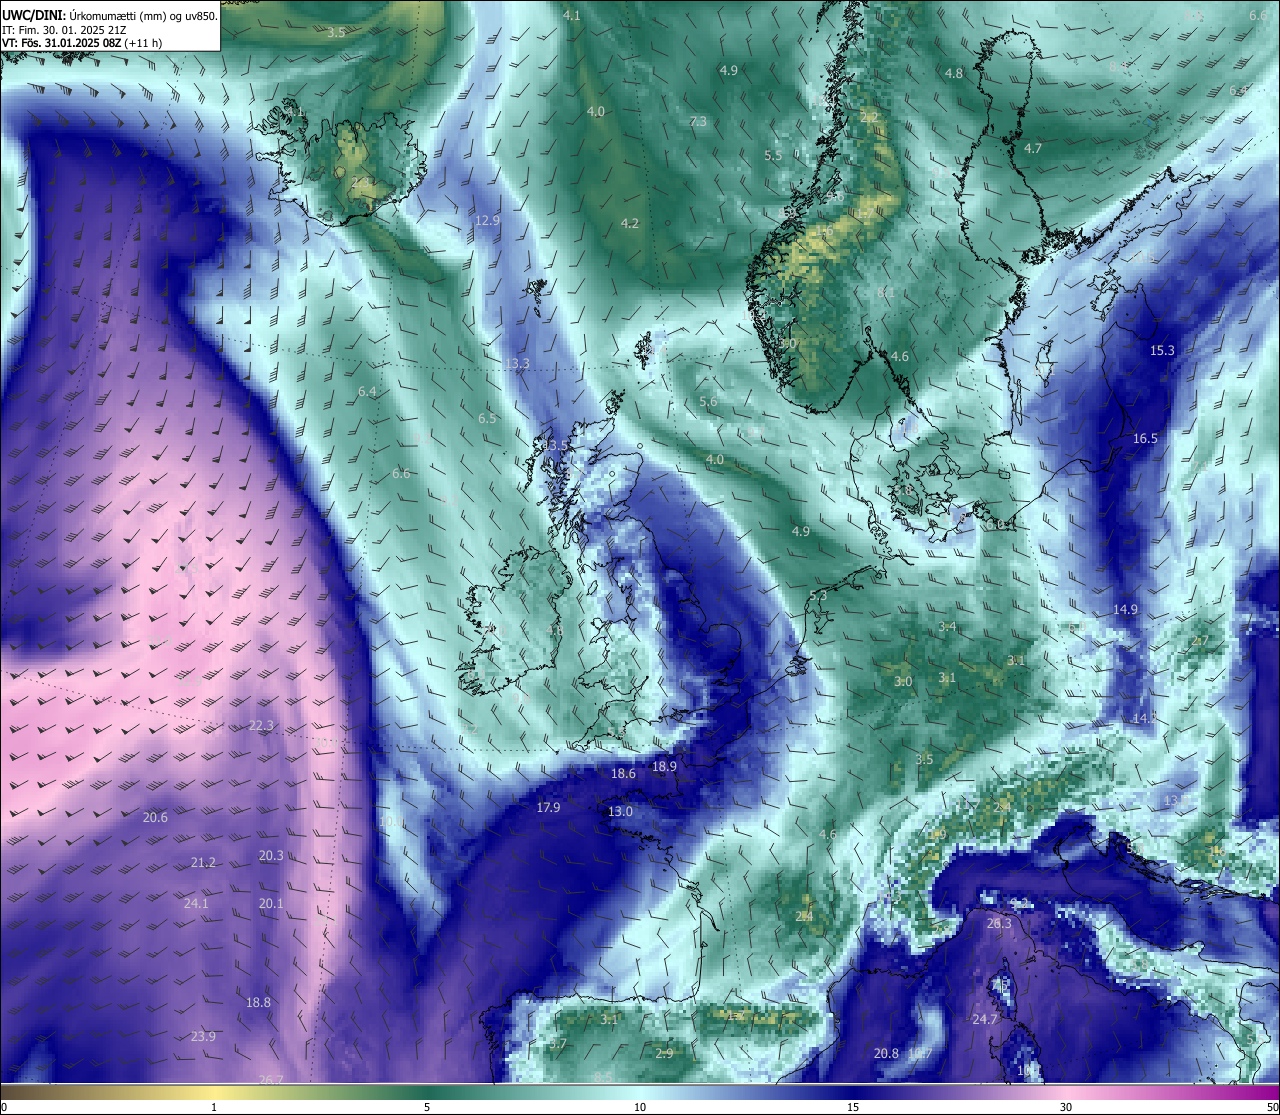This screenshot has height=1115, width=1280.
Task: Click the 5.6 value in the North Sea
Action: 708,401
